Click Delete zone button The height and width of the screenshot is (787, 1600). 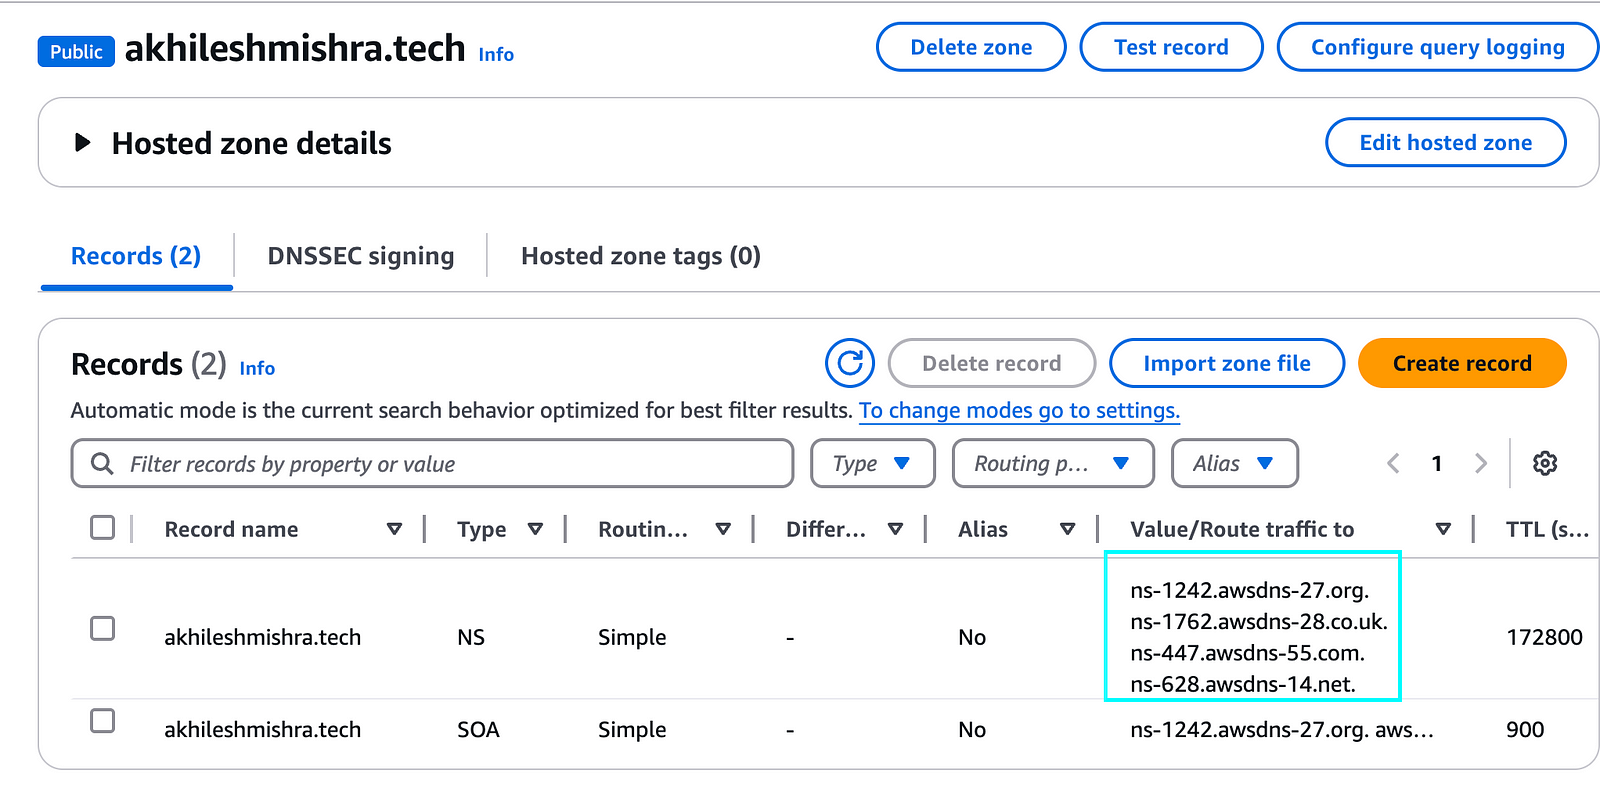tap(971, 47)
